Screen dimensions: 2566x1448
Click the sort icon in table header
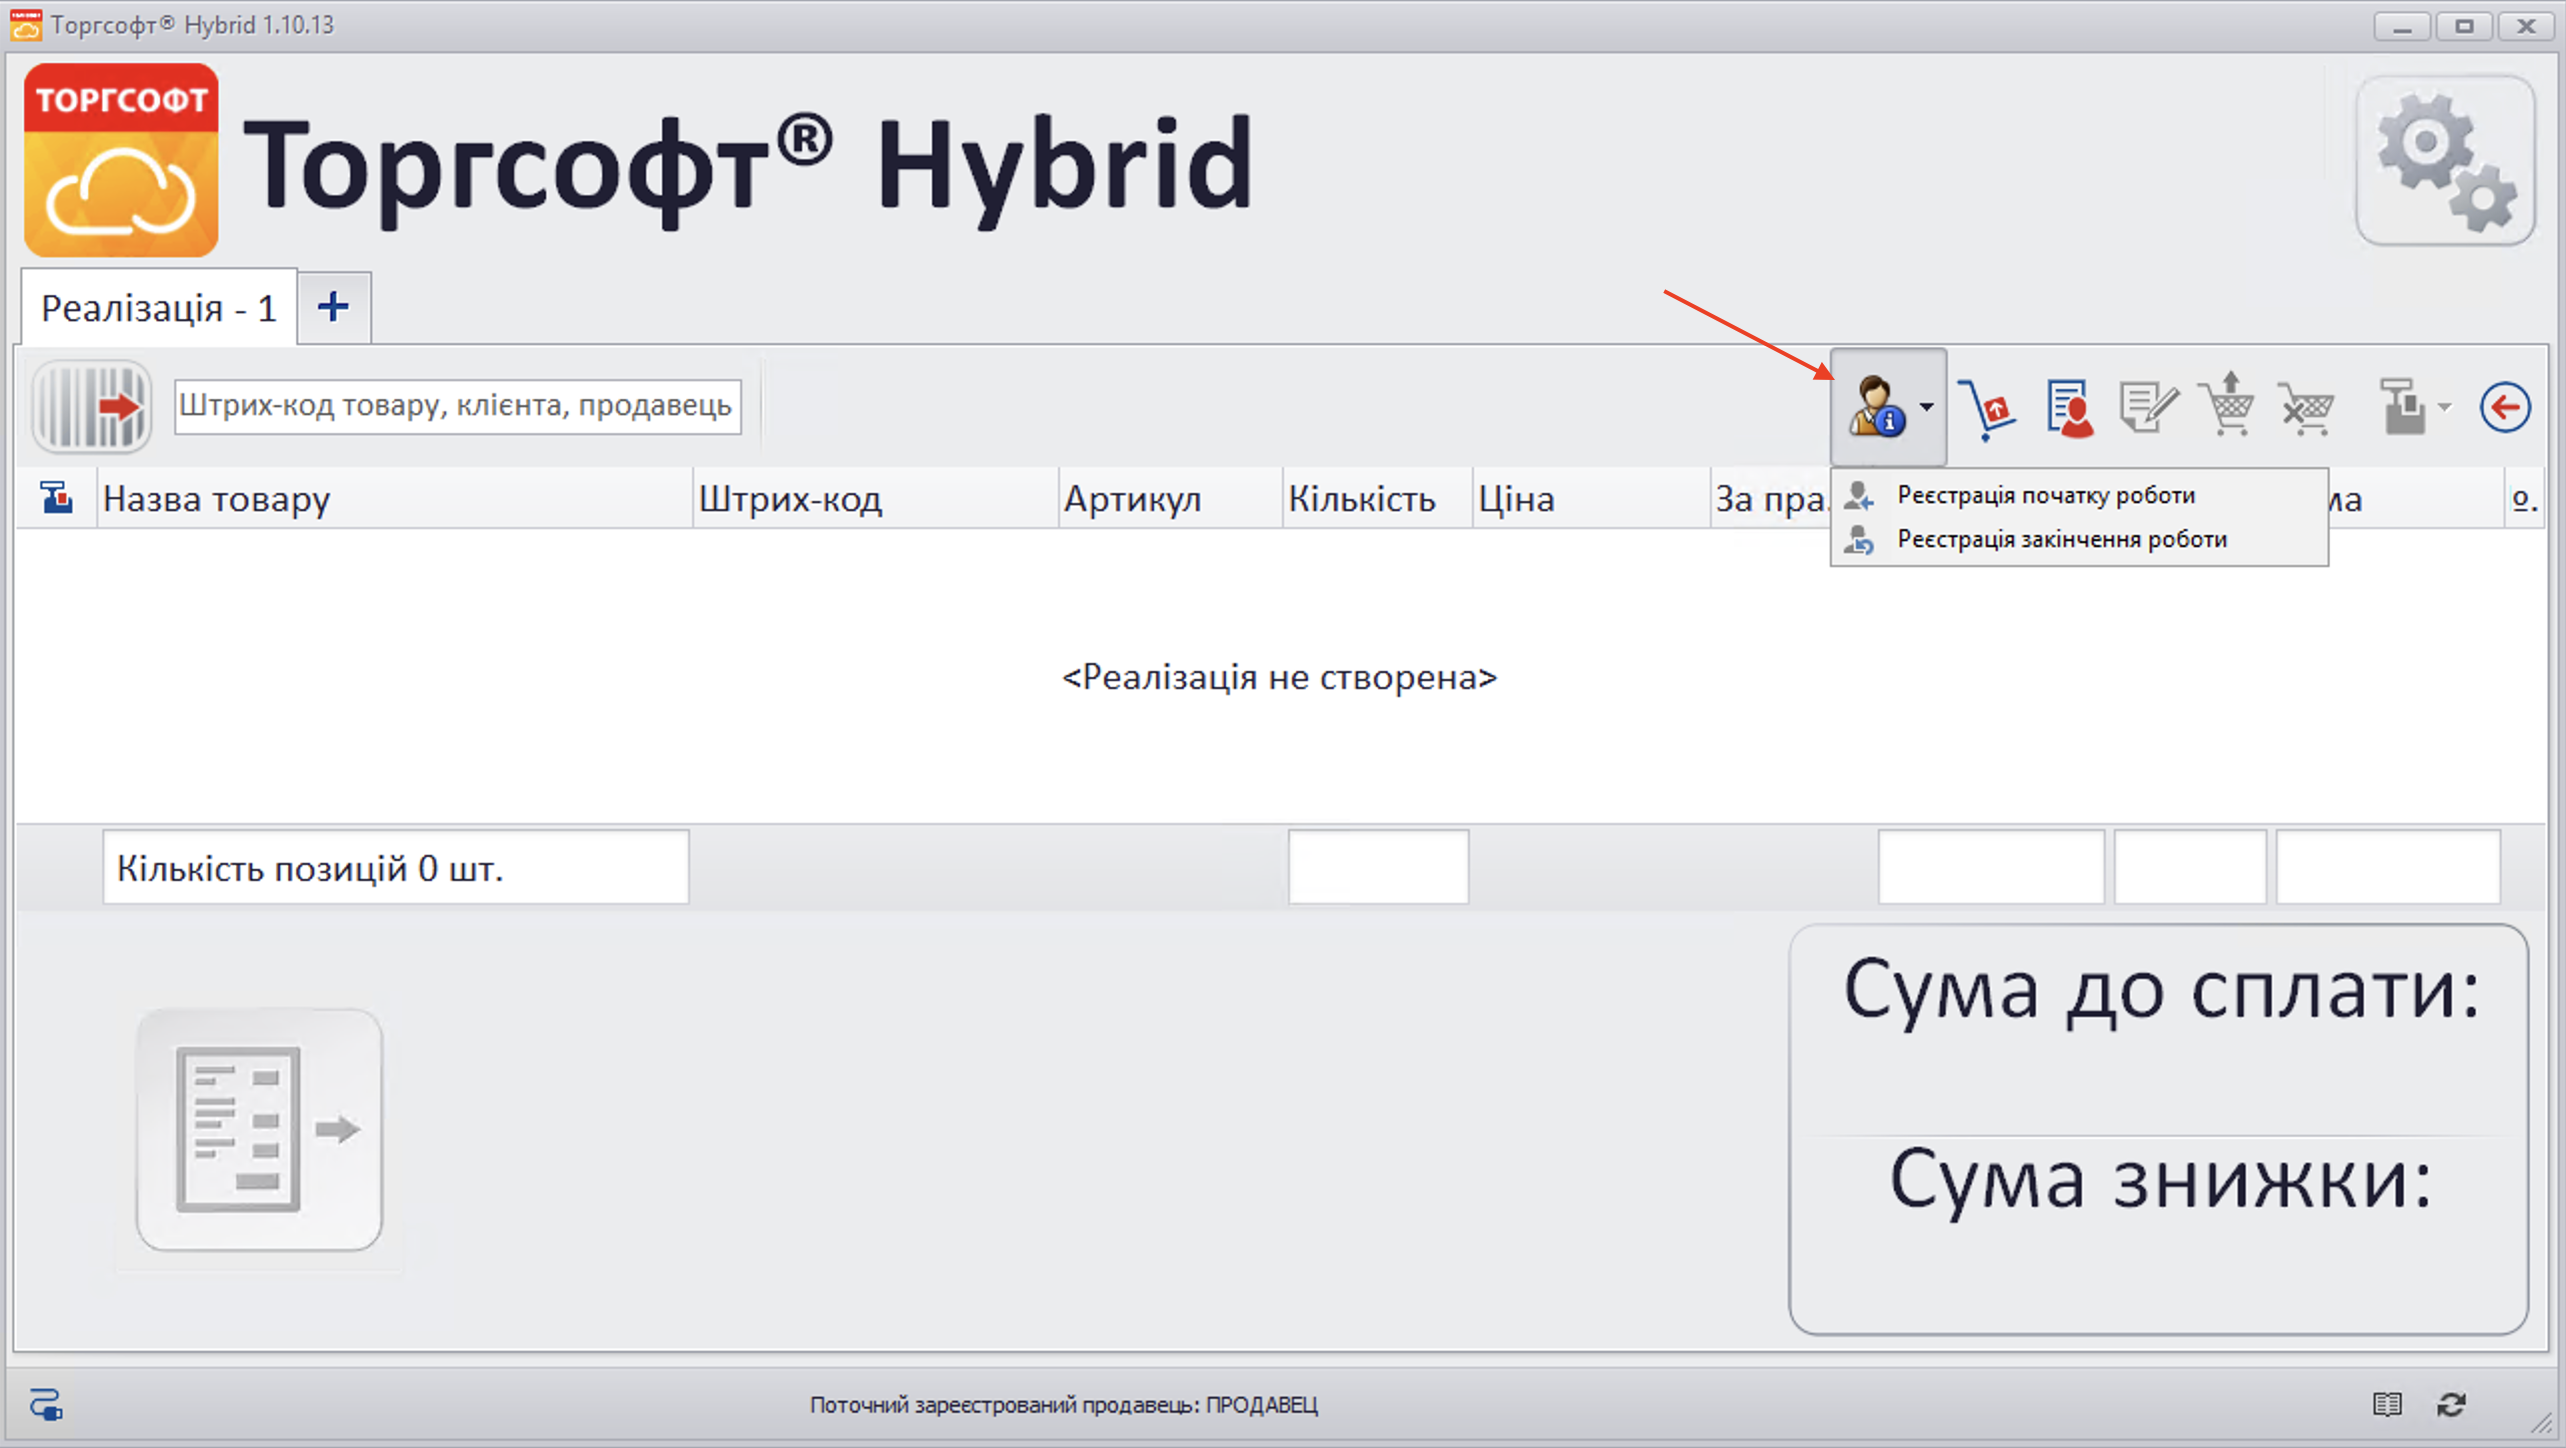click(x=56, y=497)
